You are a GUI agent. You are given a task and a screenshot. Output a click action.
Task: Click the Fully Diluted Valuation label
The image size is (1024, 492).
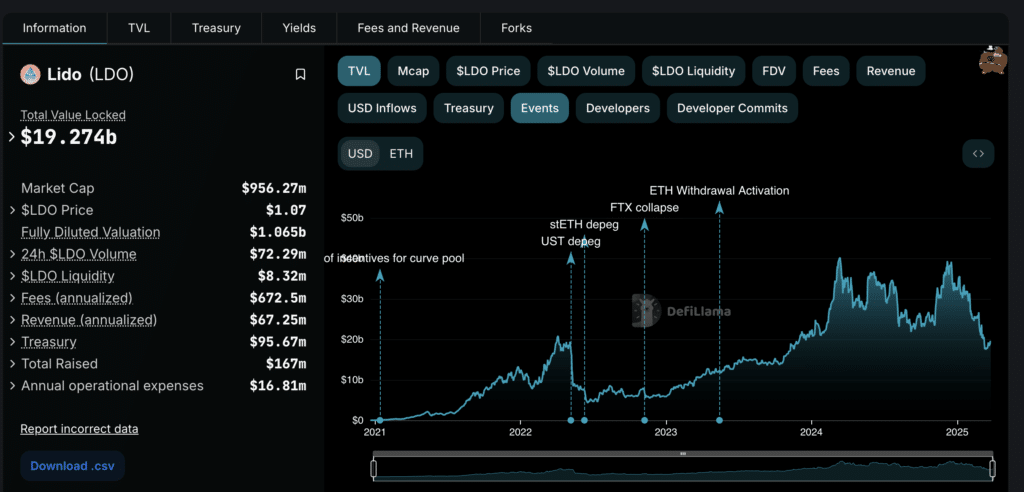91,232
